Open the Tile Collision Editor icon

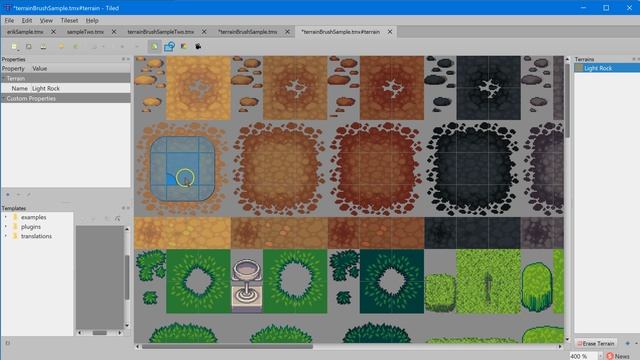[x=169, y=47]
